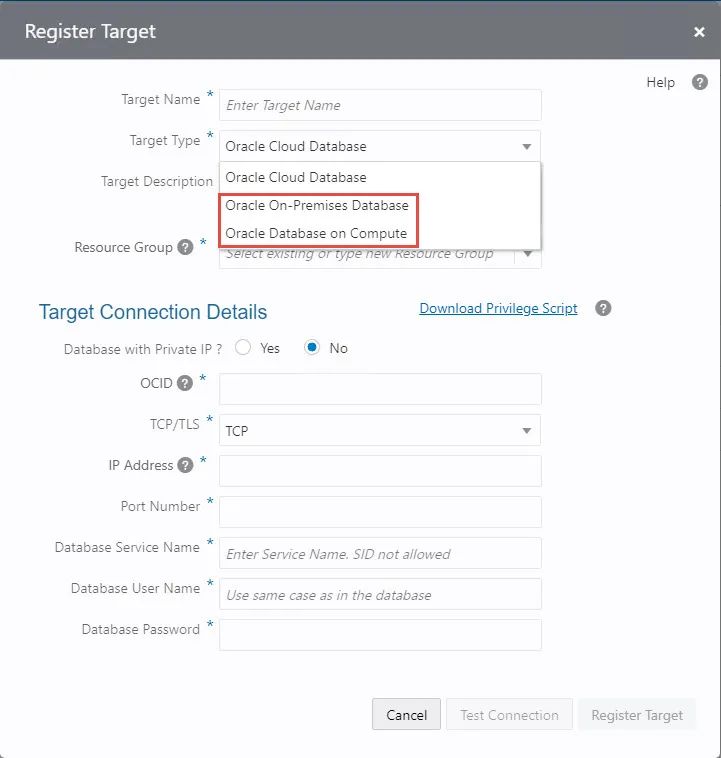Image resolution: width=721 pixels, height=758 pixels.
Task: Click the Help question mark icon
Action: [700, 83]
